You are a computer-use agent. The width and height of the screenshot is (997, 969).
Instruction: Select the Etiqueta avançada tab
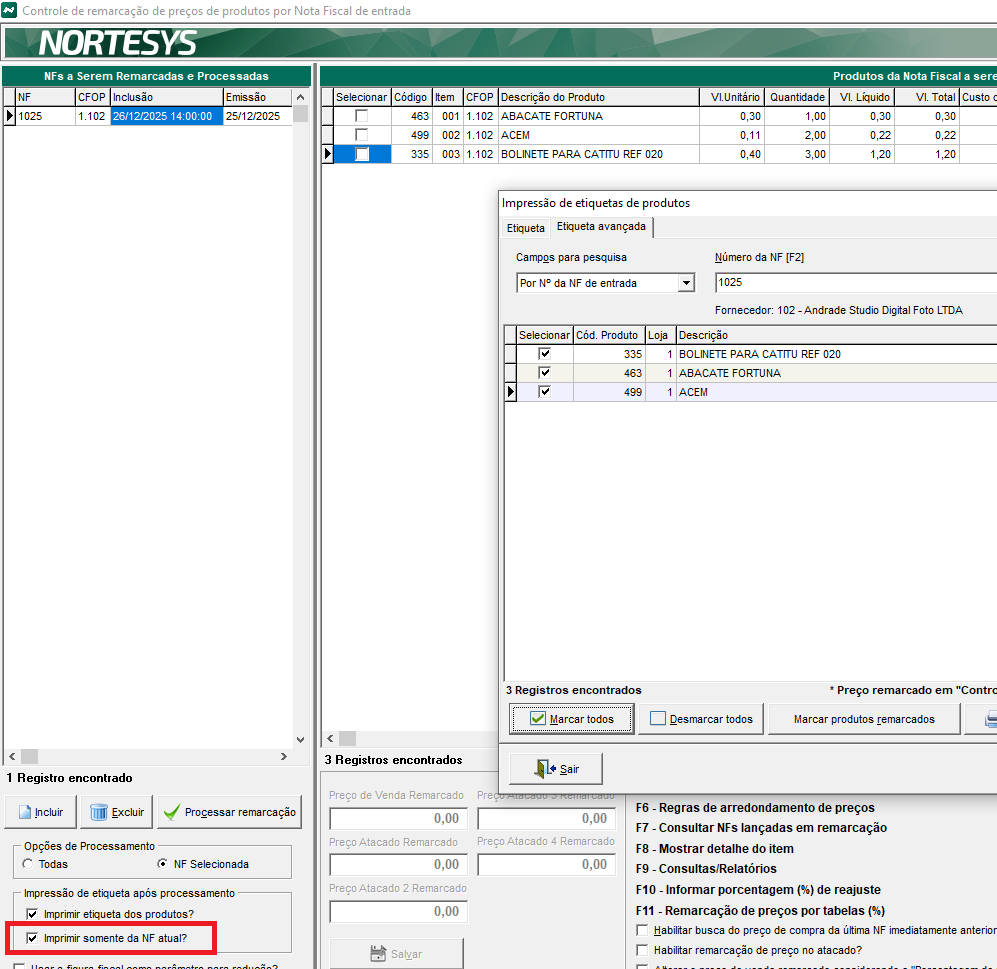[x=601, y=227]
